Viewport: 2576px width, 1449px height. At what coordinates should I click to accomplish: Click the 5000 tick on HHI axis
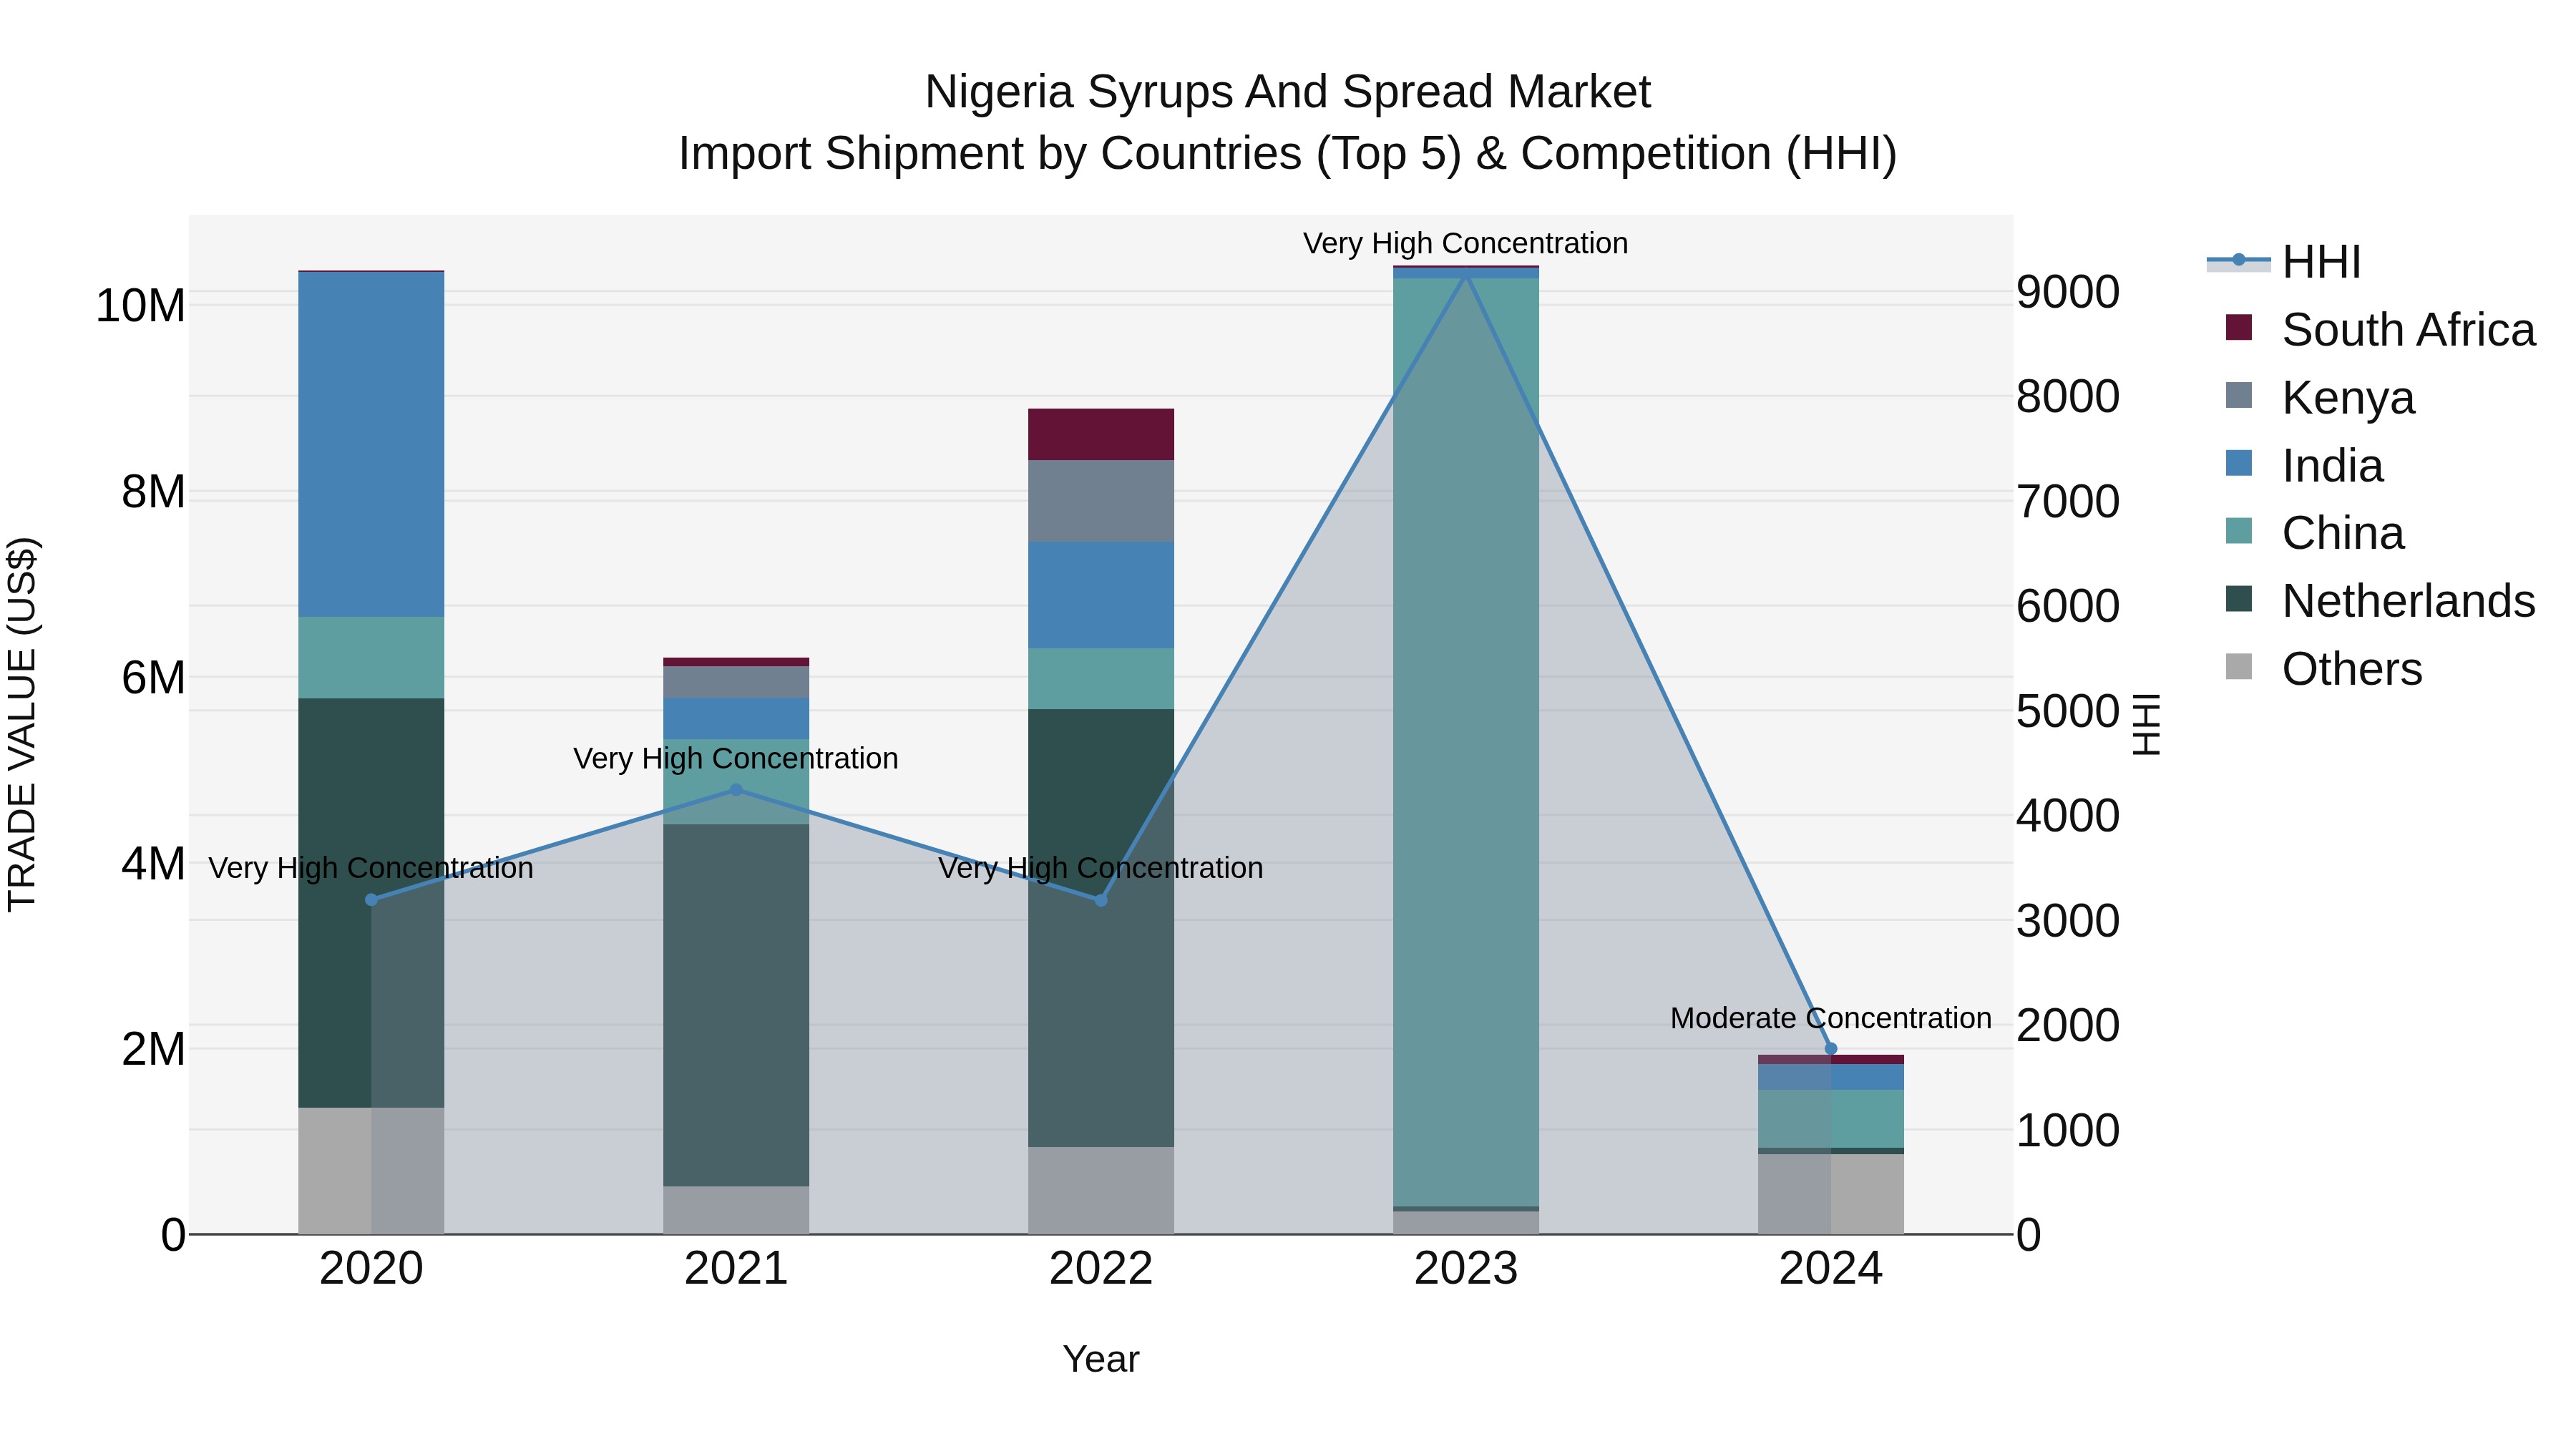2068,711
